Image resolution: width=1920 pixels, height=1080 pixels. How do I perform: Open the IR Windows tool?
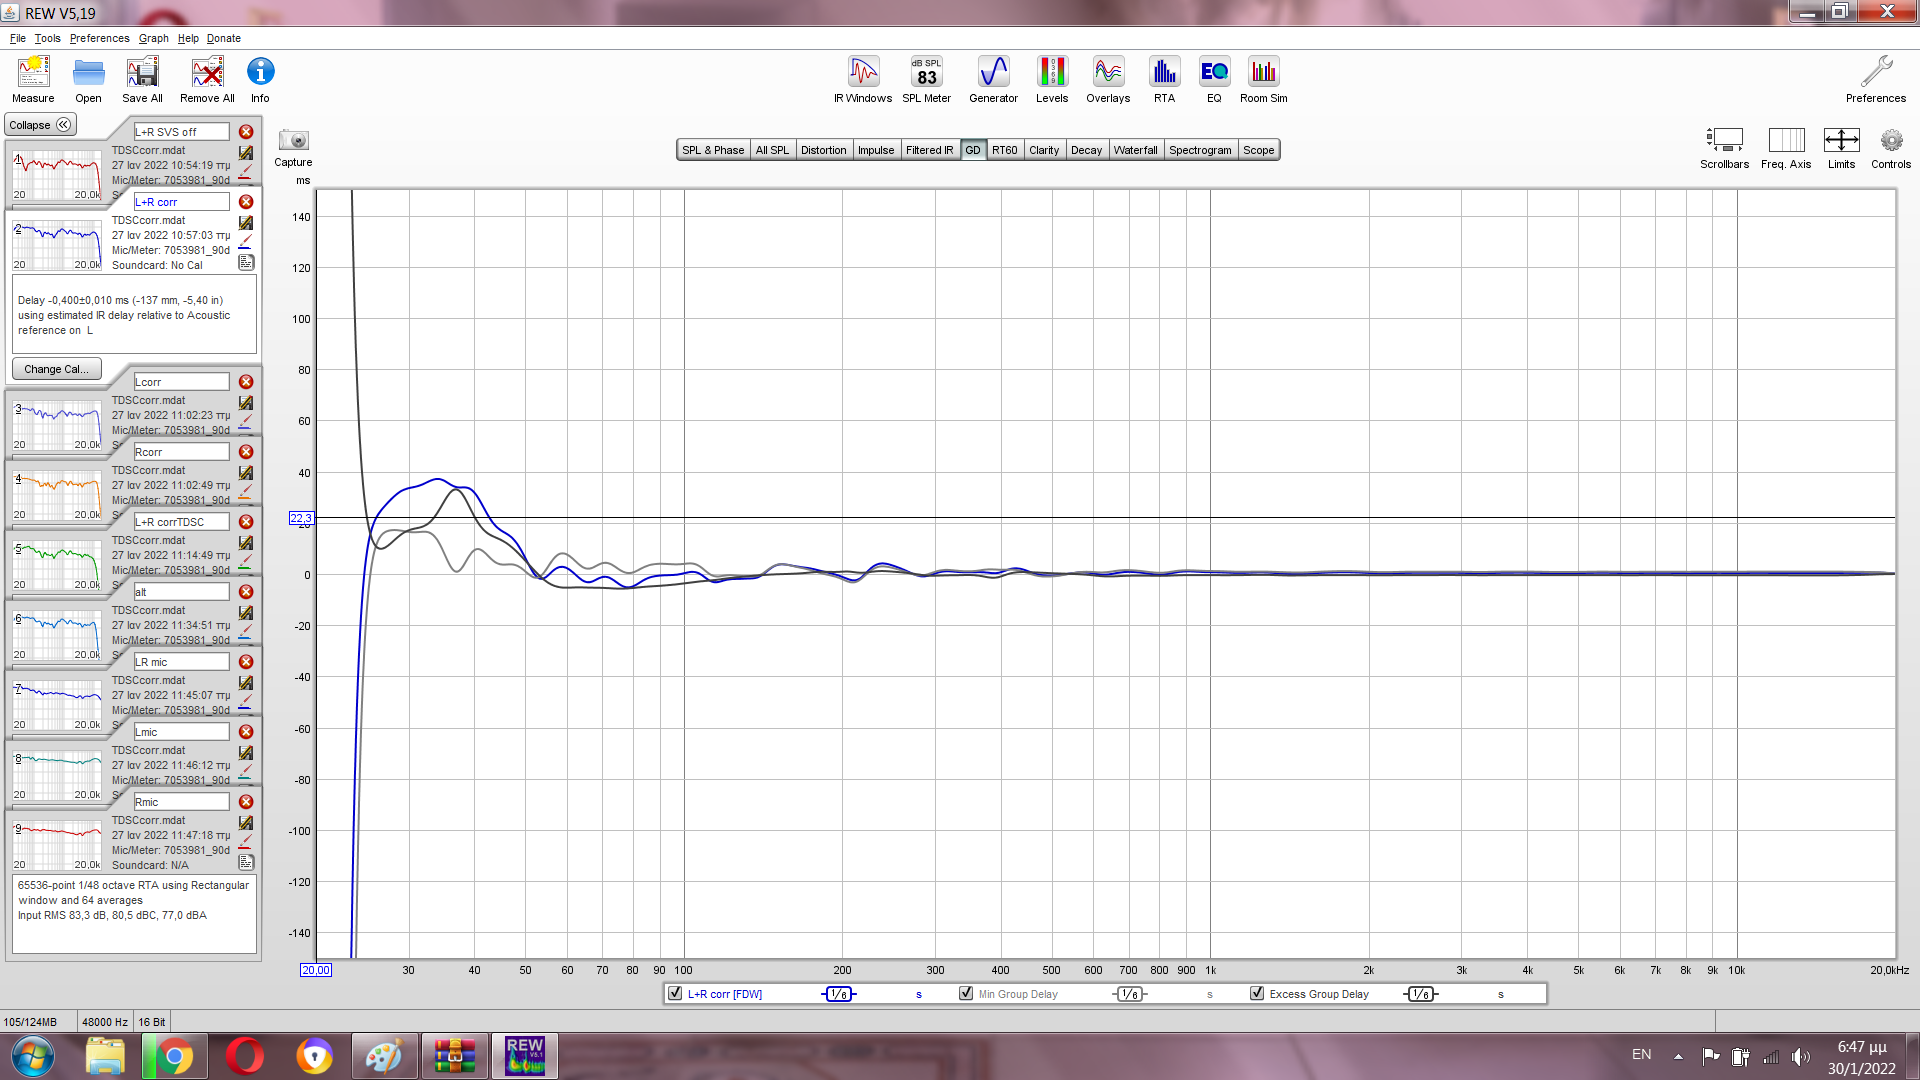tap(862, 79)
